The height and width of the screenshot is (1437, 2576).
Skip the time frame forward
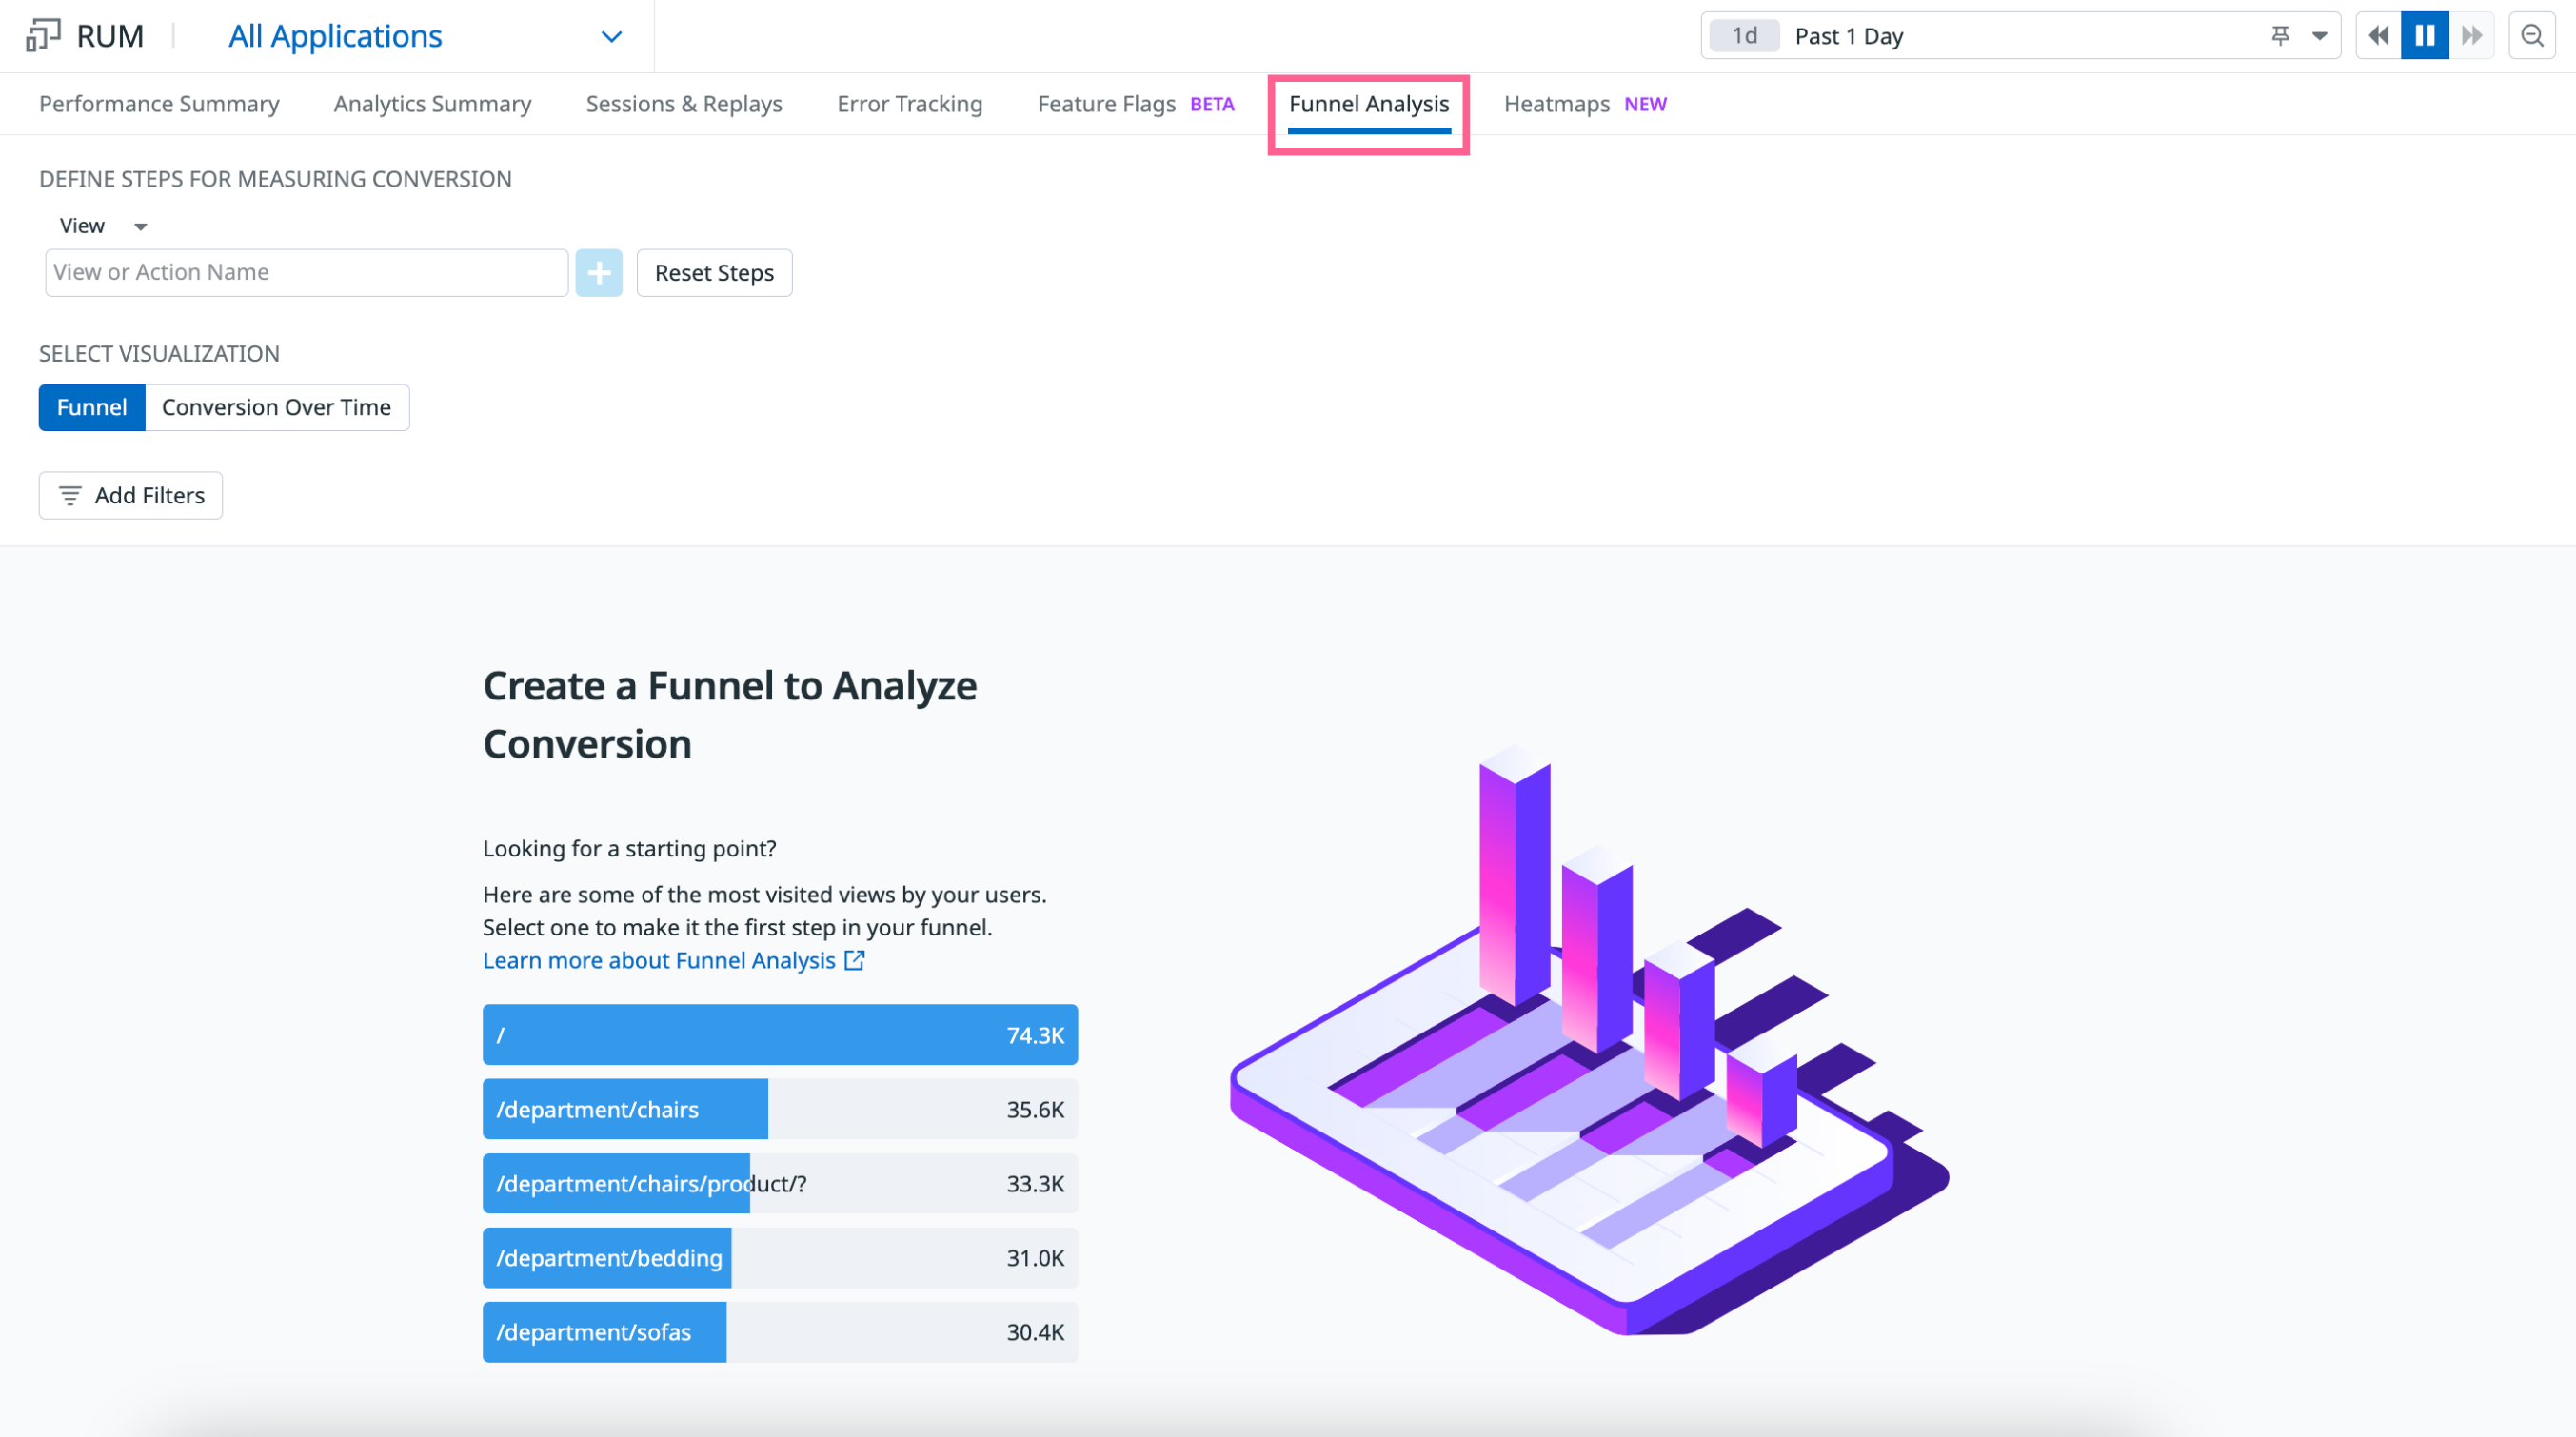[x=2472, y=36]
